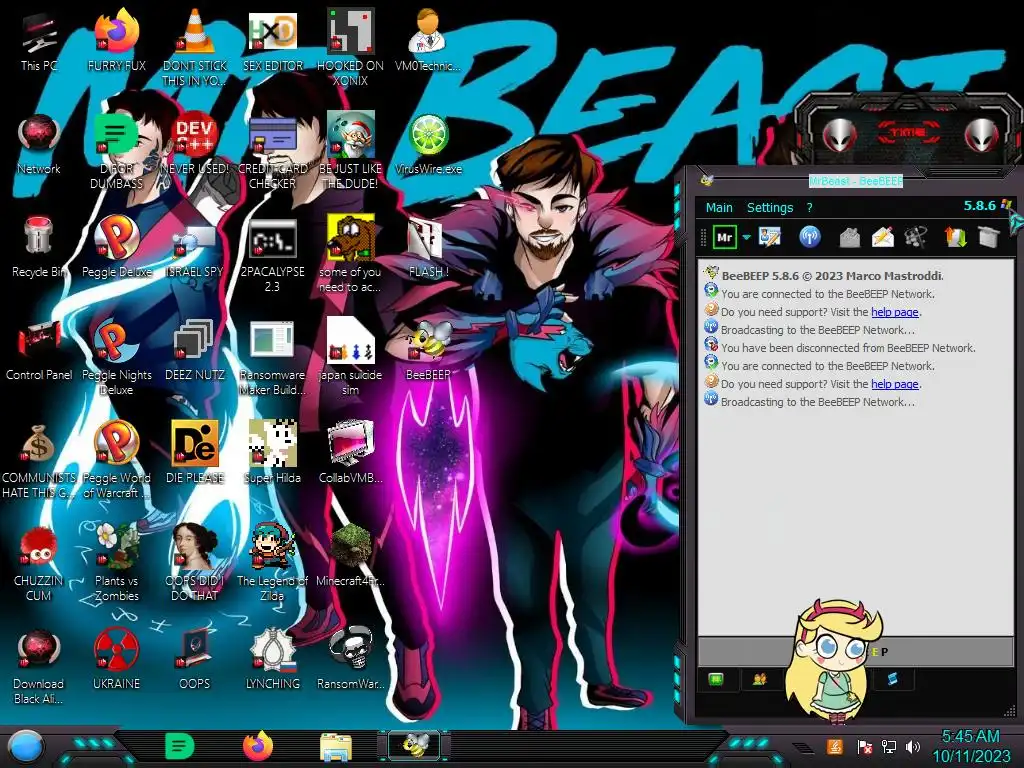Open the Action Center flag tray icon
Screen dimensions: 1024x768
(x=865, y=746)
